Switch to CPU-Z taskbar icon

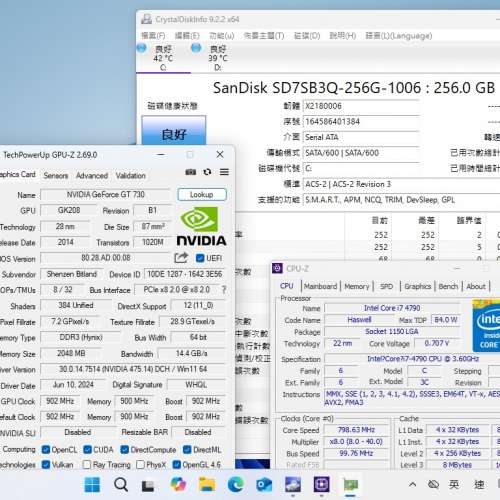pos(321,485)
